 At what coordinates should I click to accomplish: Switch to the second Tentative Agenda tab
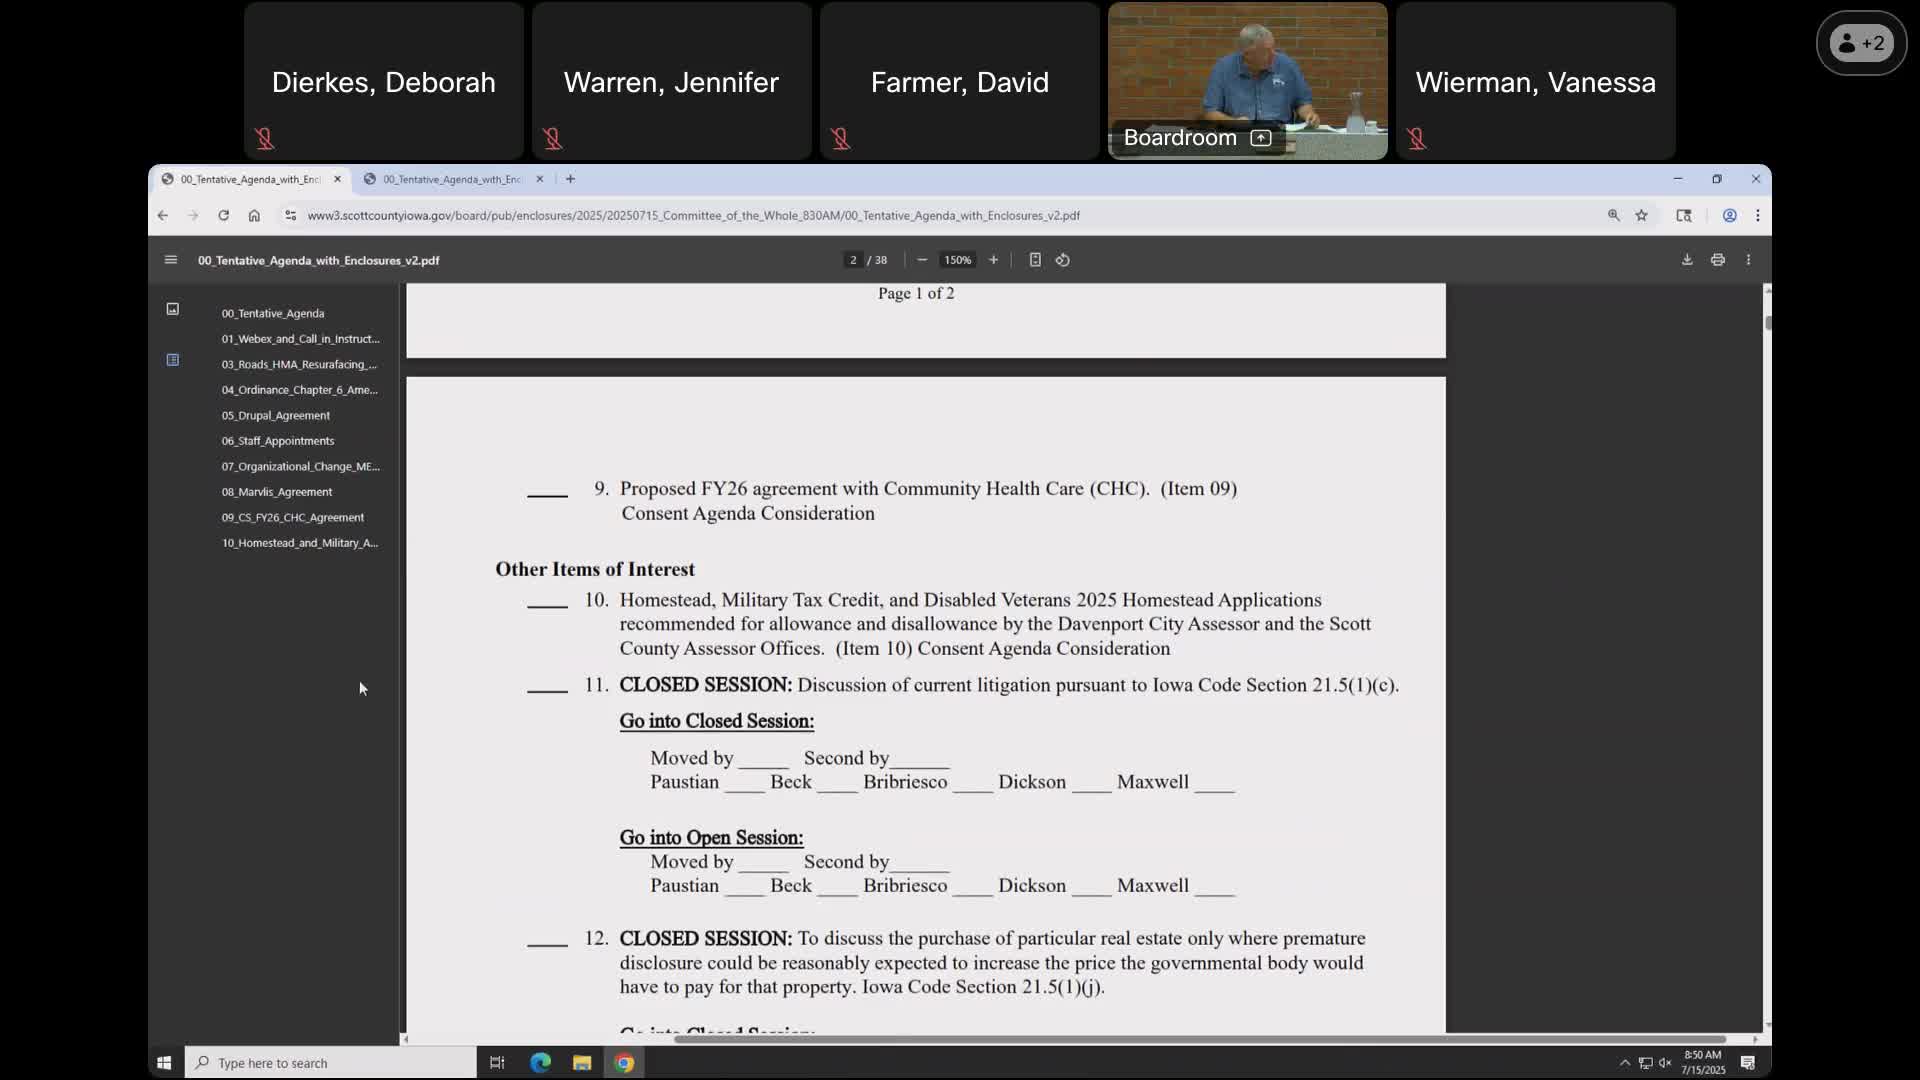point(452,179)
